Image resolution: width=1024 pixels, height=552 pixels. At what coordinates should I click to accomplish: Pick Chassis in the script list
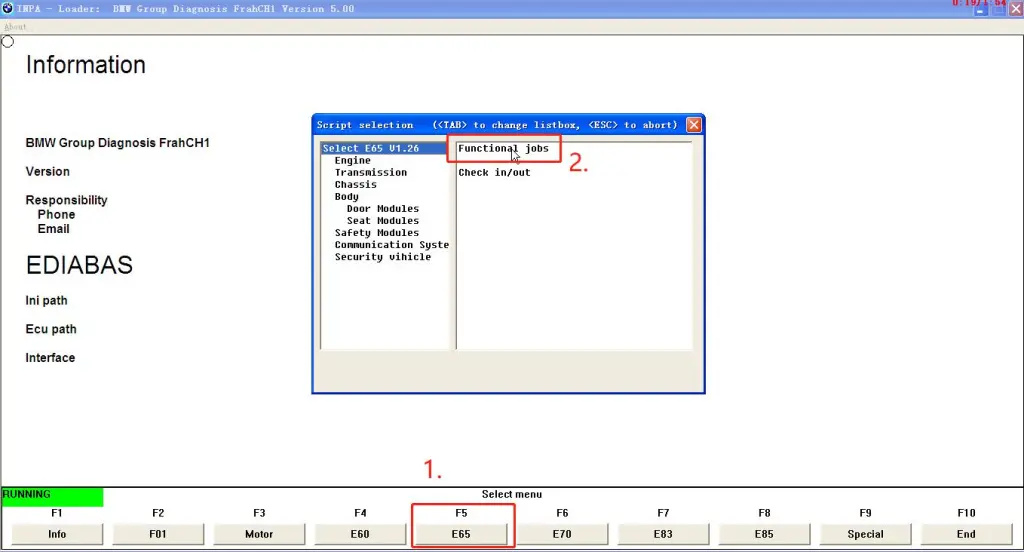[x=355, y=184]
